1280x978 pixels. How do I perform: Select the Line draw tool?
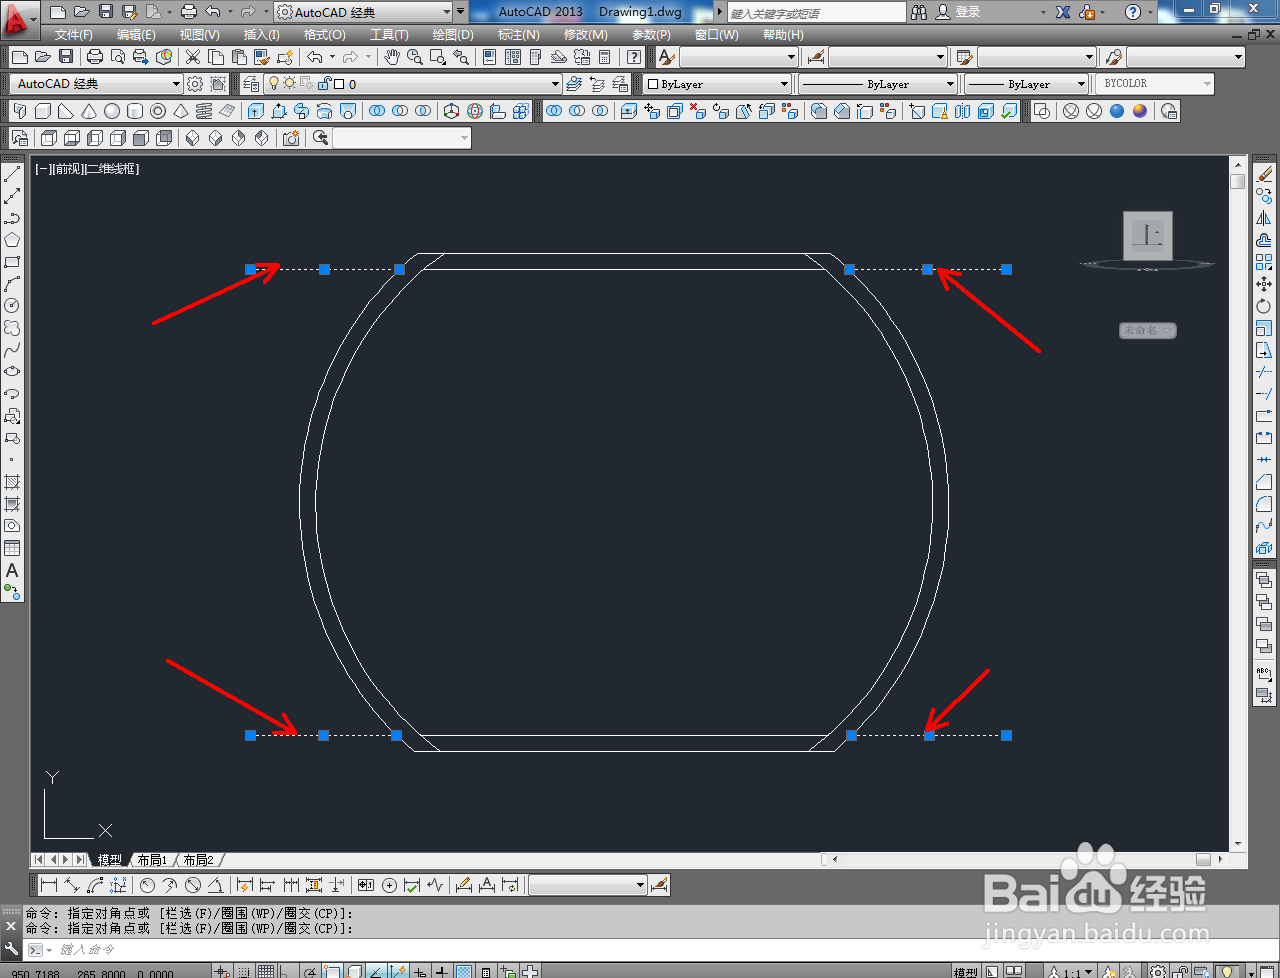(12, 174)
